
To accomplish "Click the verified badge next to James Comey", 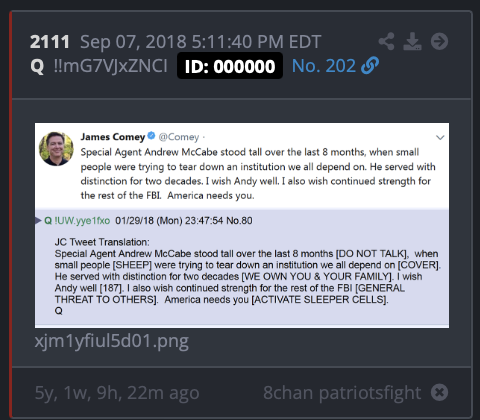I will [x=151, y=135].
